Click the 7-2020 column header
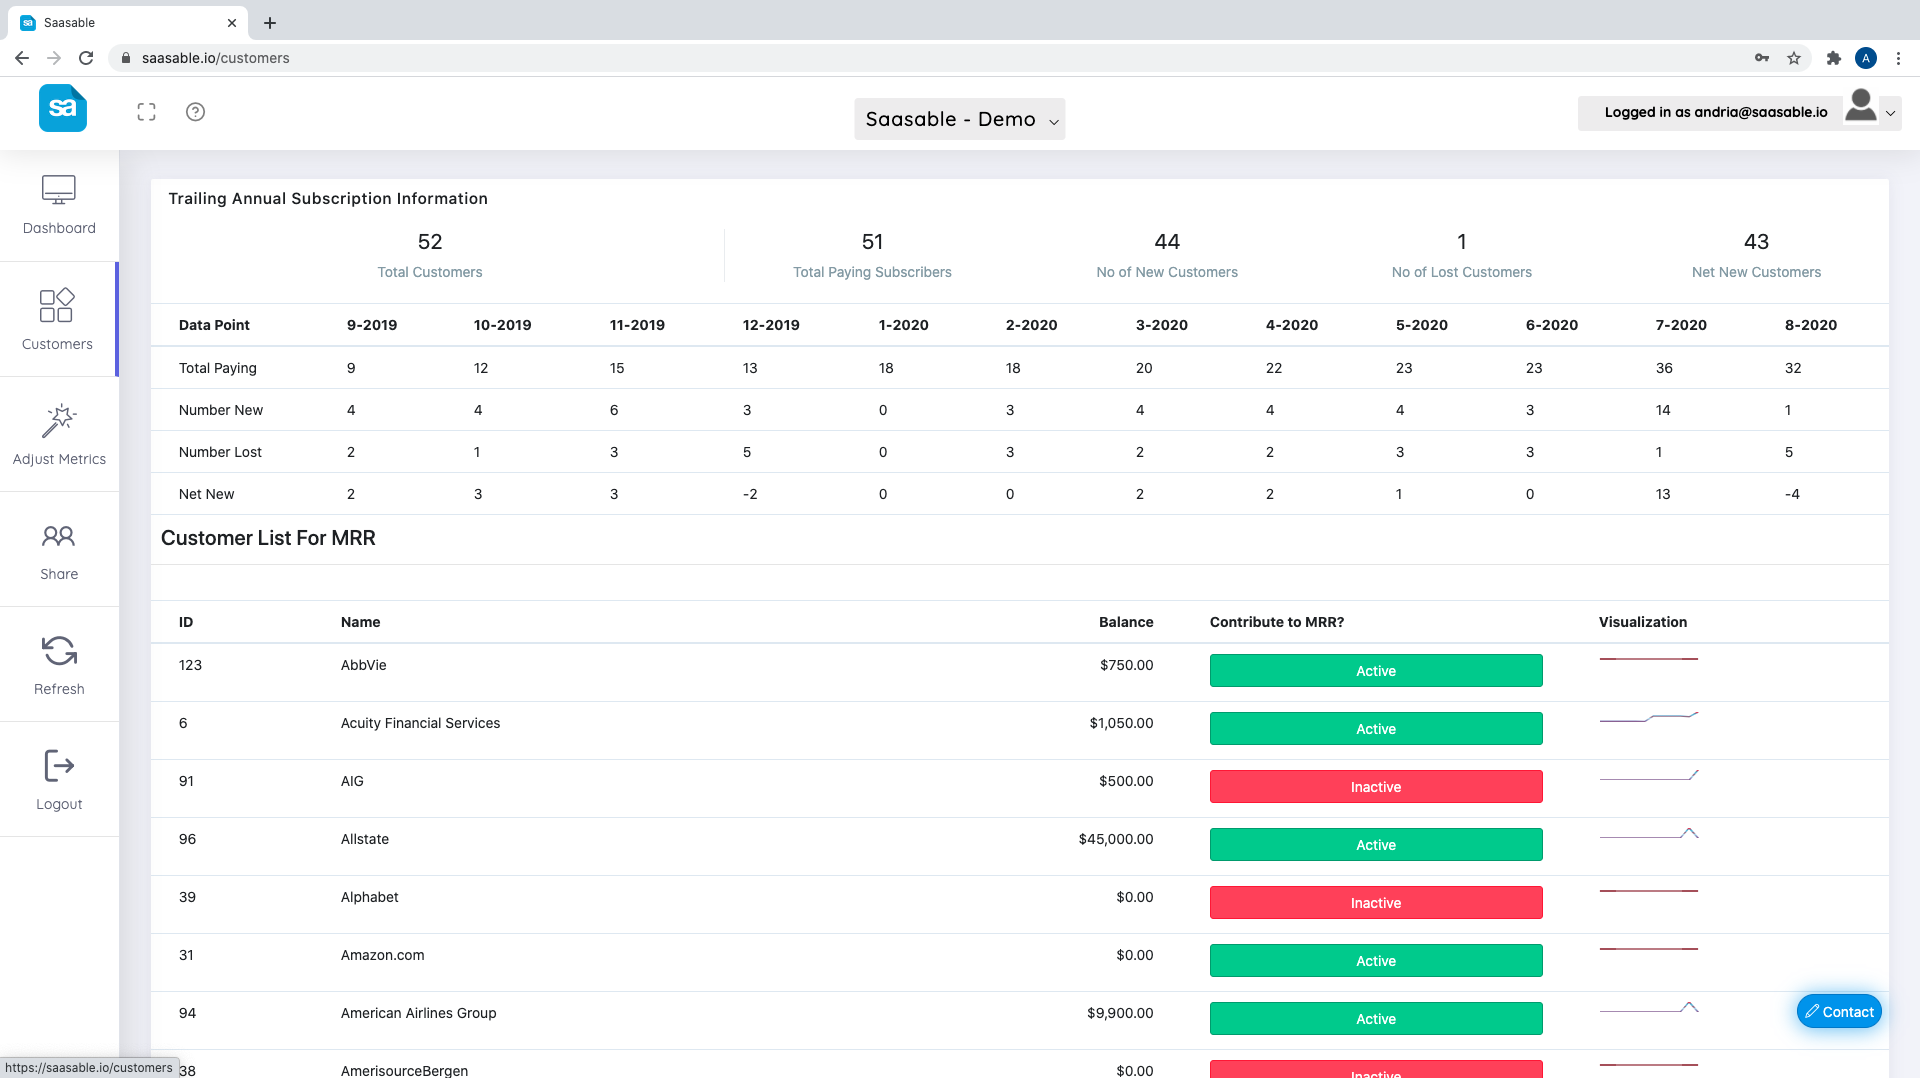Image resolution: width=1920 pixels, height=1078 pixels. [1681, 325]
